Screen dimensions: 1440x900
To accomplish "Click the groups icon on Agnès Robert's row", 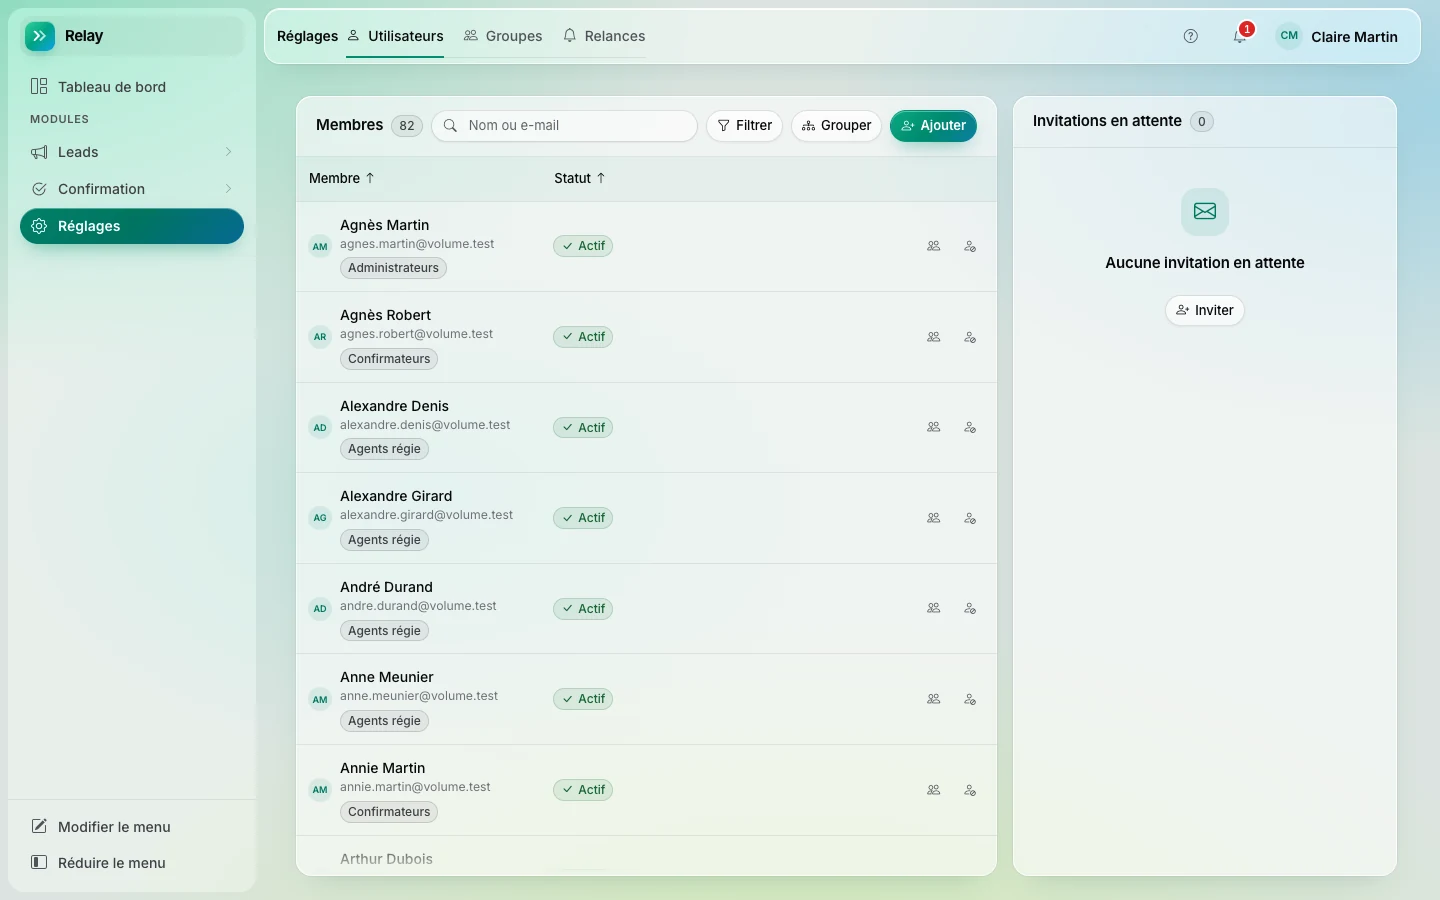I will point(934,337).
